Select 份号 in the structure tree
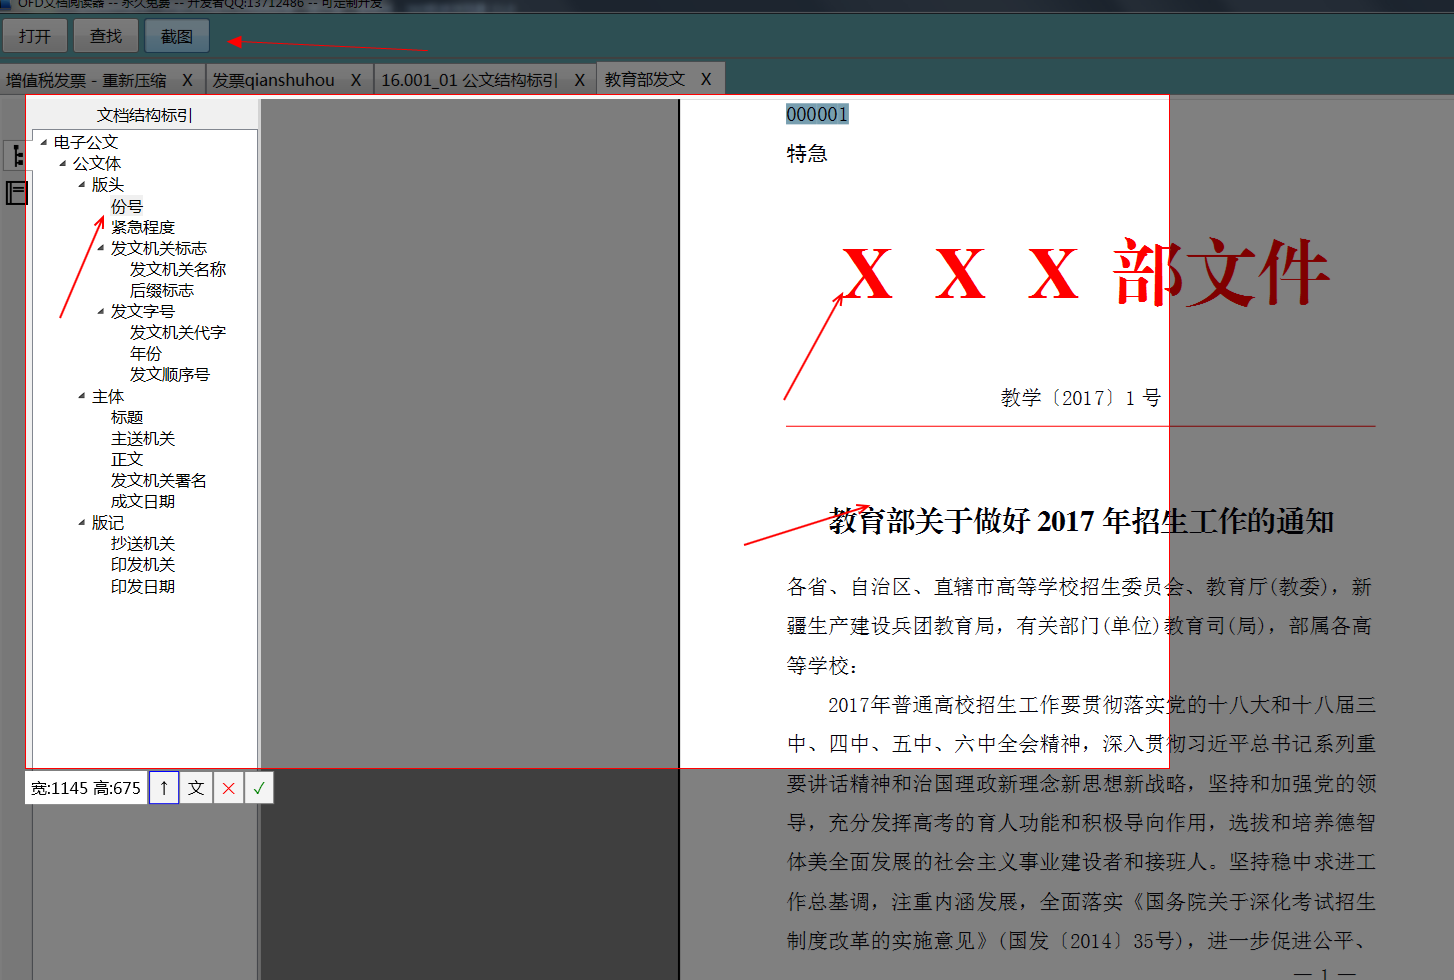Viewport: 1454px width, 980px height. (x=127, y=206)
